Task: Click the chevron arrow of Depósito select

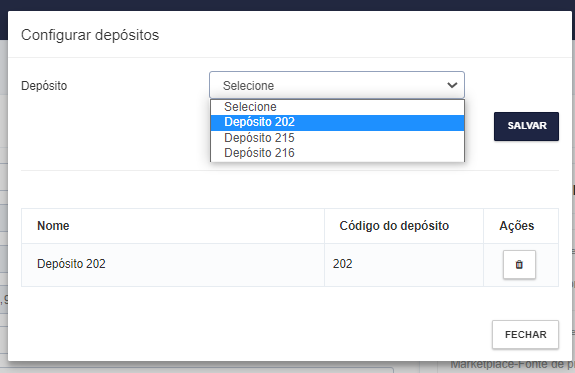Action: [452, 85]
